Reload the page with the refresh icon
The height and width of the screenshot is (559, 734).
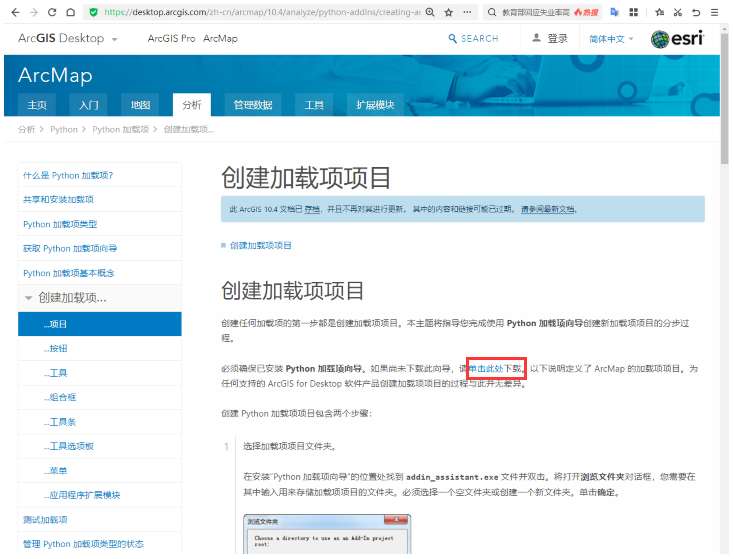[52, 12]
